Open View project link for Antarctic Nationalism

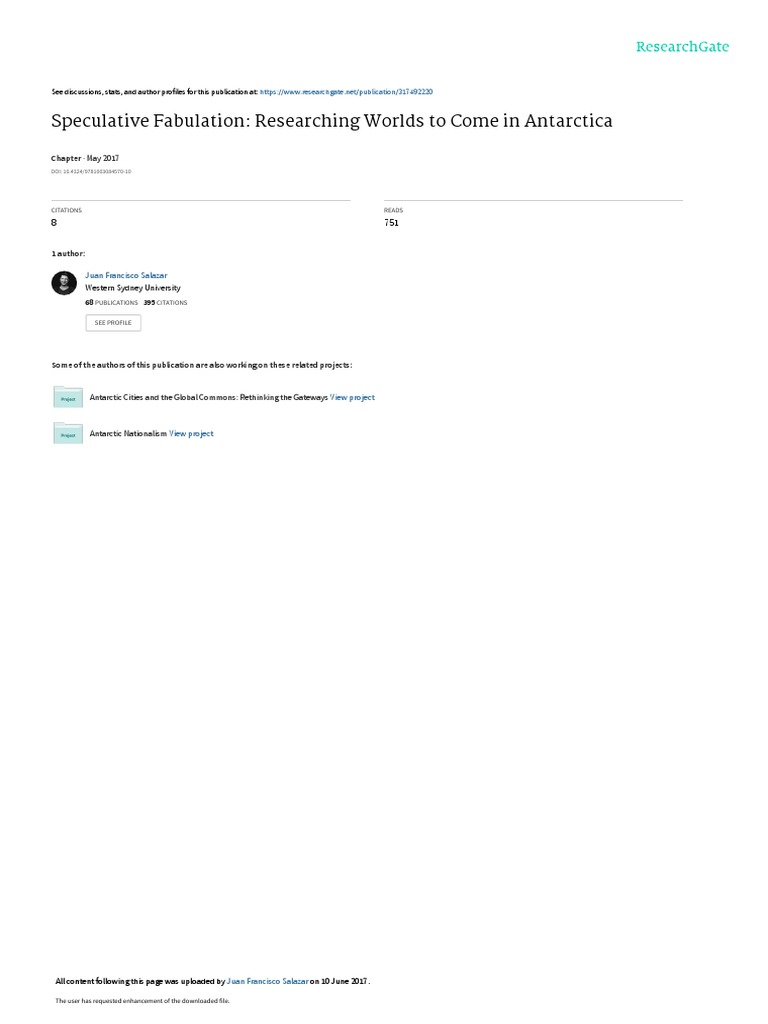click(x=191, y=434)
